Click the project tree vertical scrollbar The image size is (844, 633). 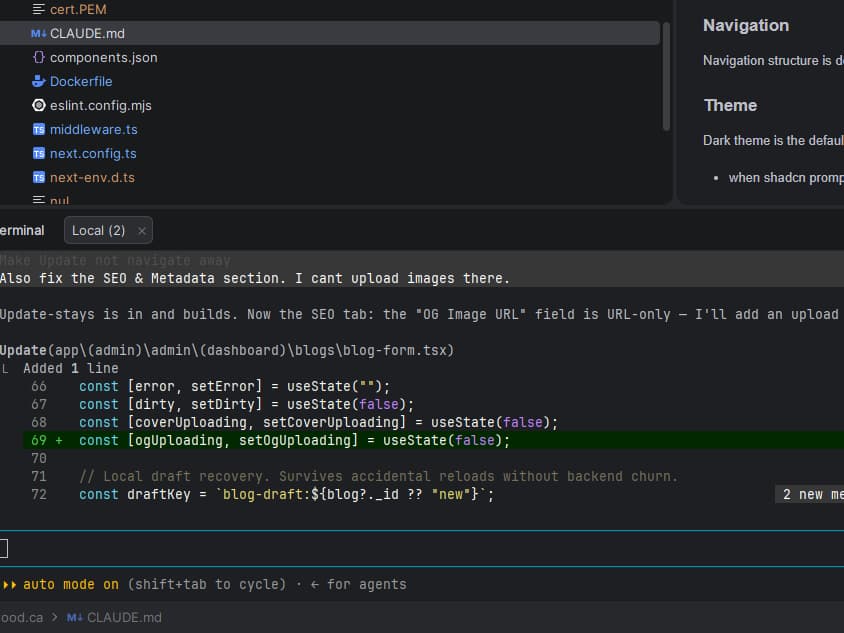(x=666, y=76)
